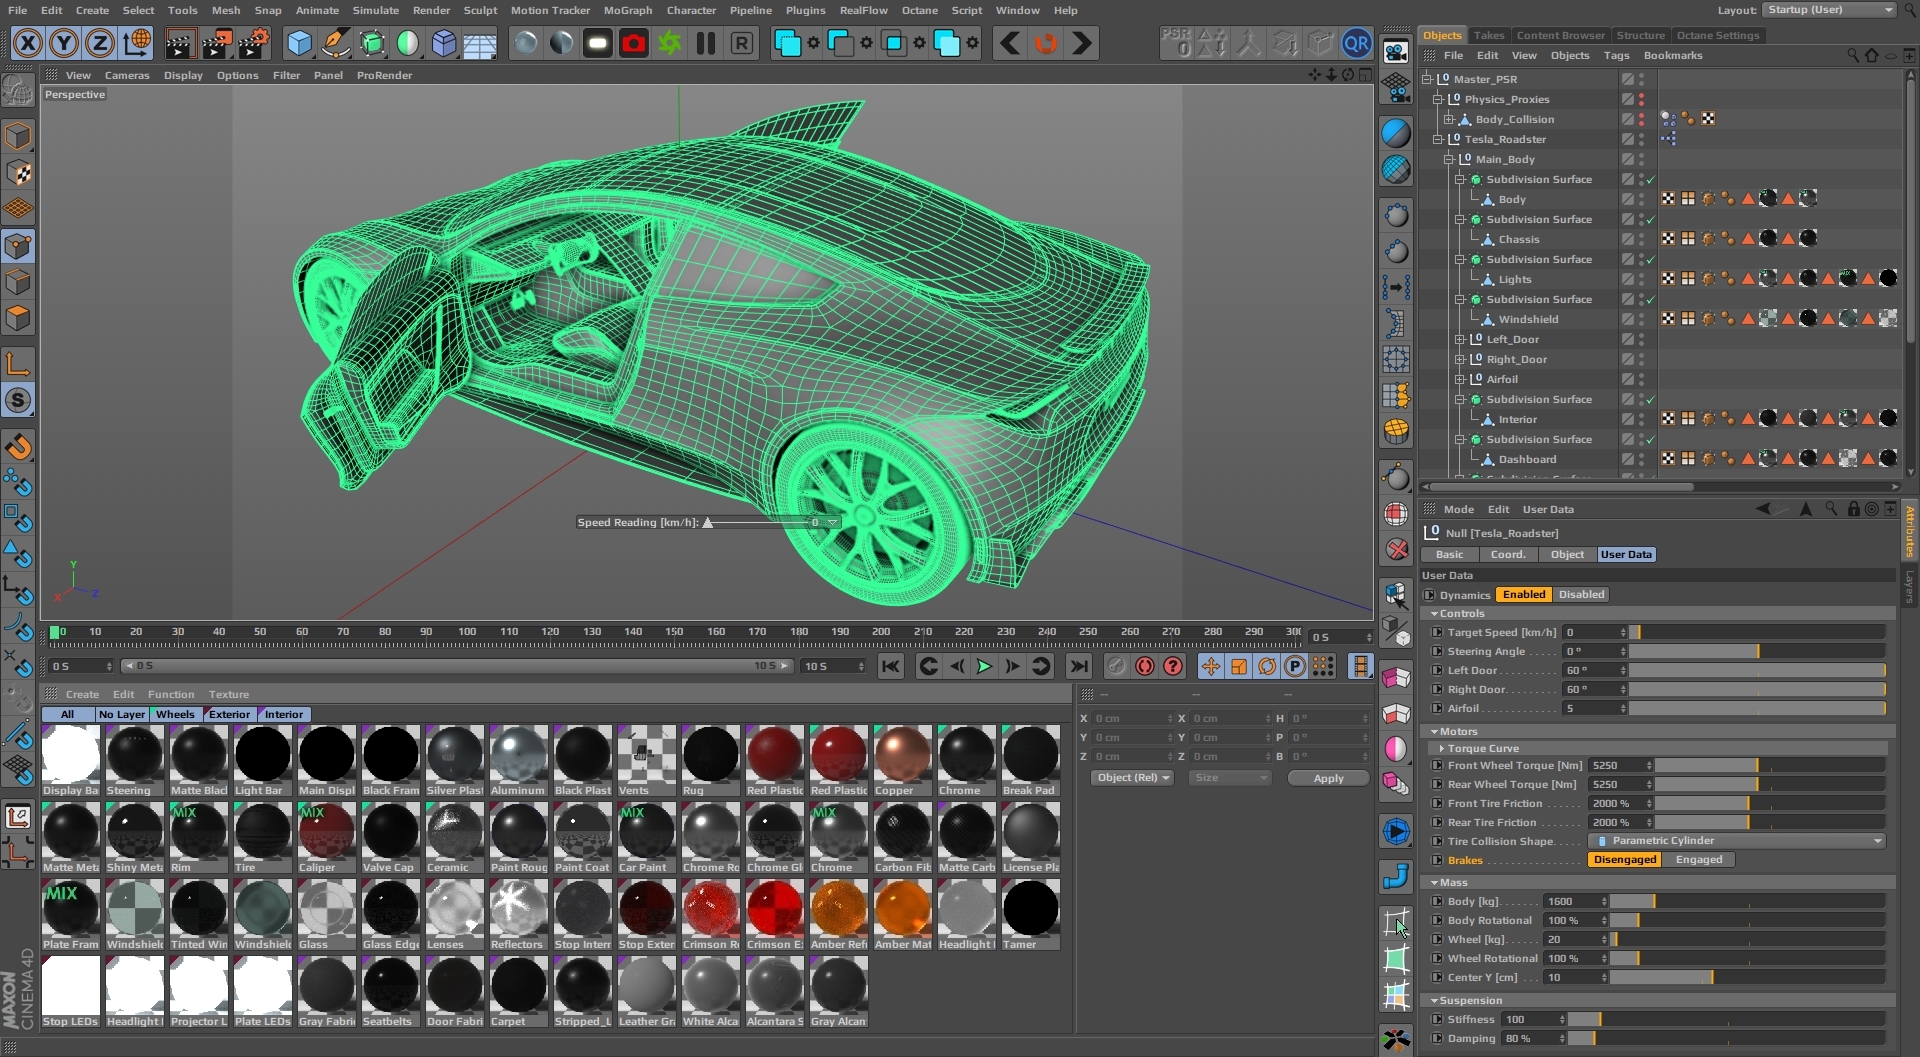
Task: Jump to the end of the animation
Action: (1078, 666)
